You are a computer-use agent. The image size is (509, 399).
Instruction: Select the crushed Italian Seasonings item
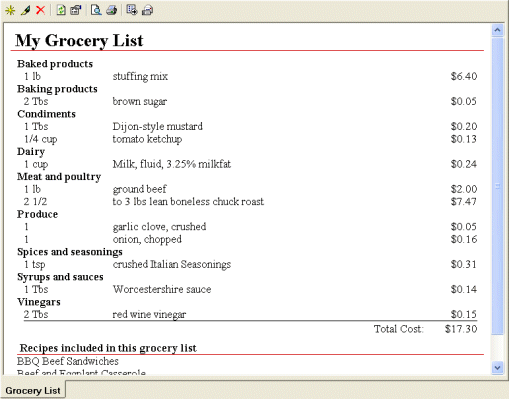pos(172,265)
